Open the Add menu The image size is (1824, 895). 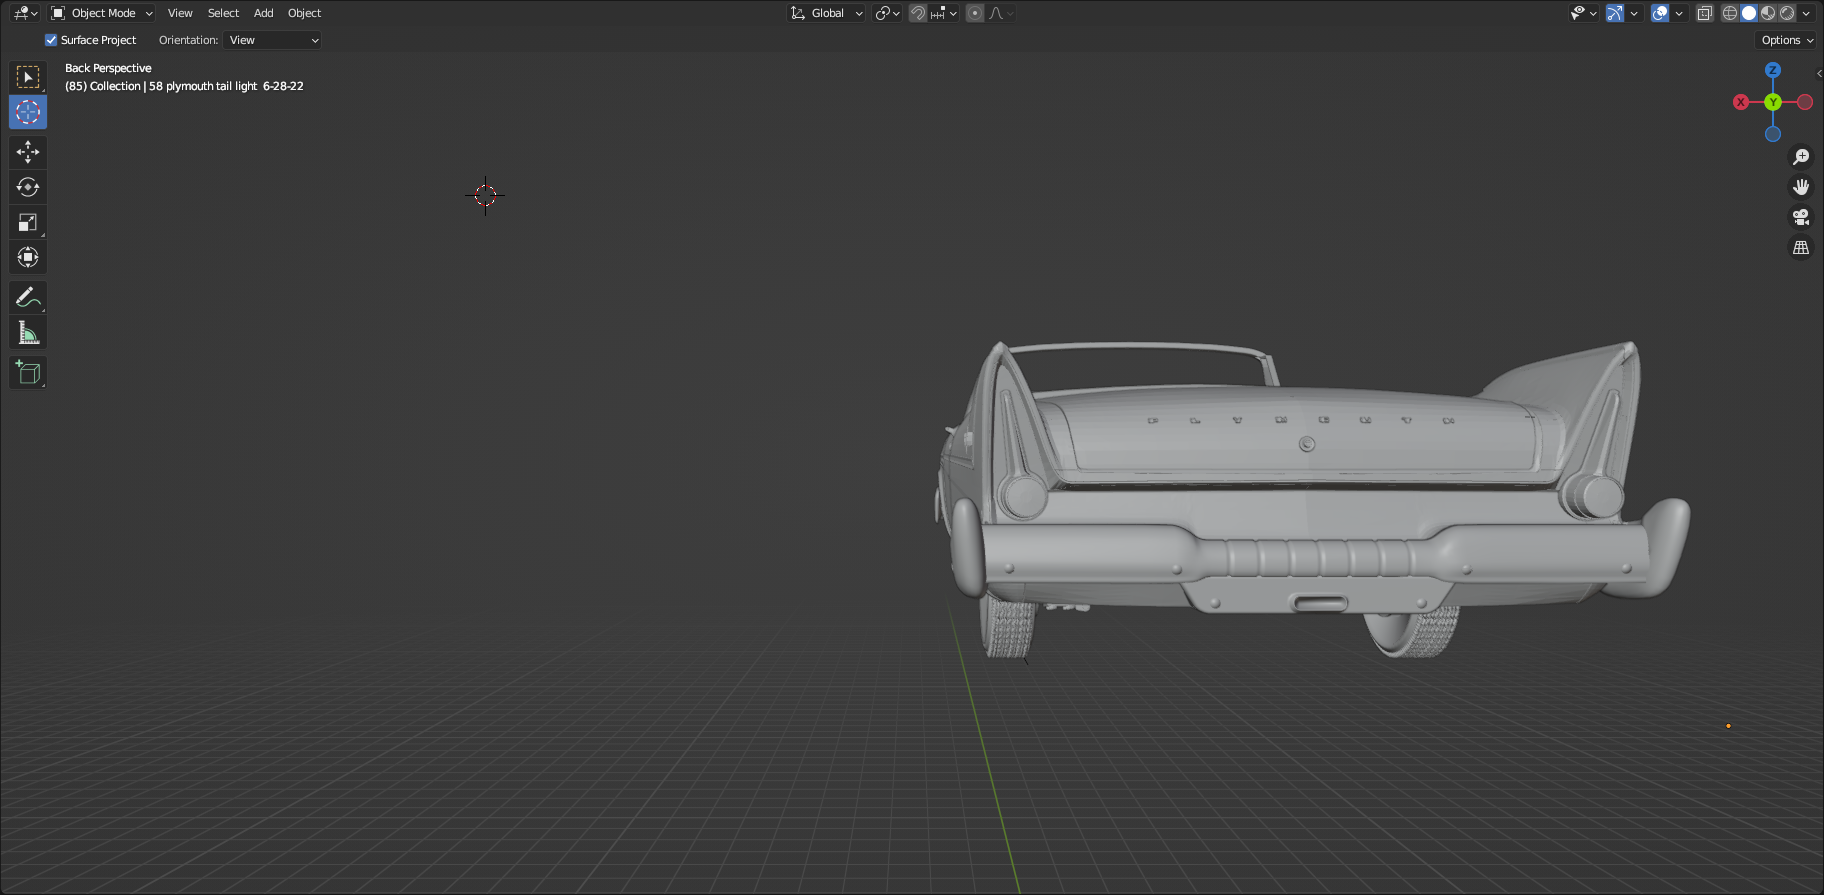(x=263, y=13)
